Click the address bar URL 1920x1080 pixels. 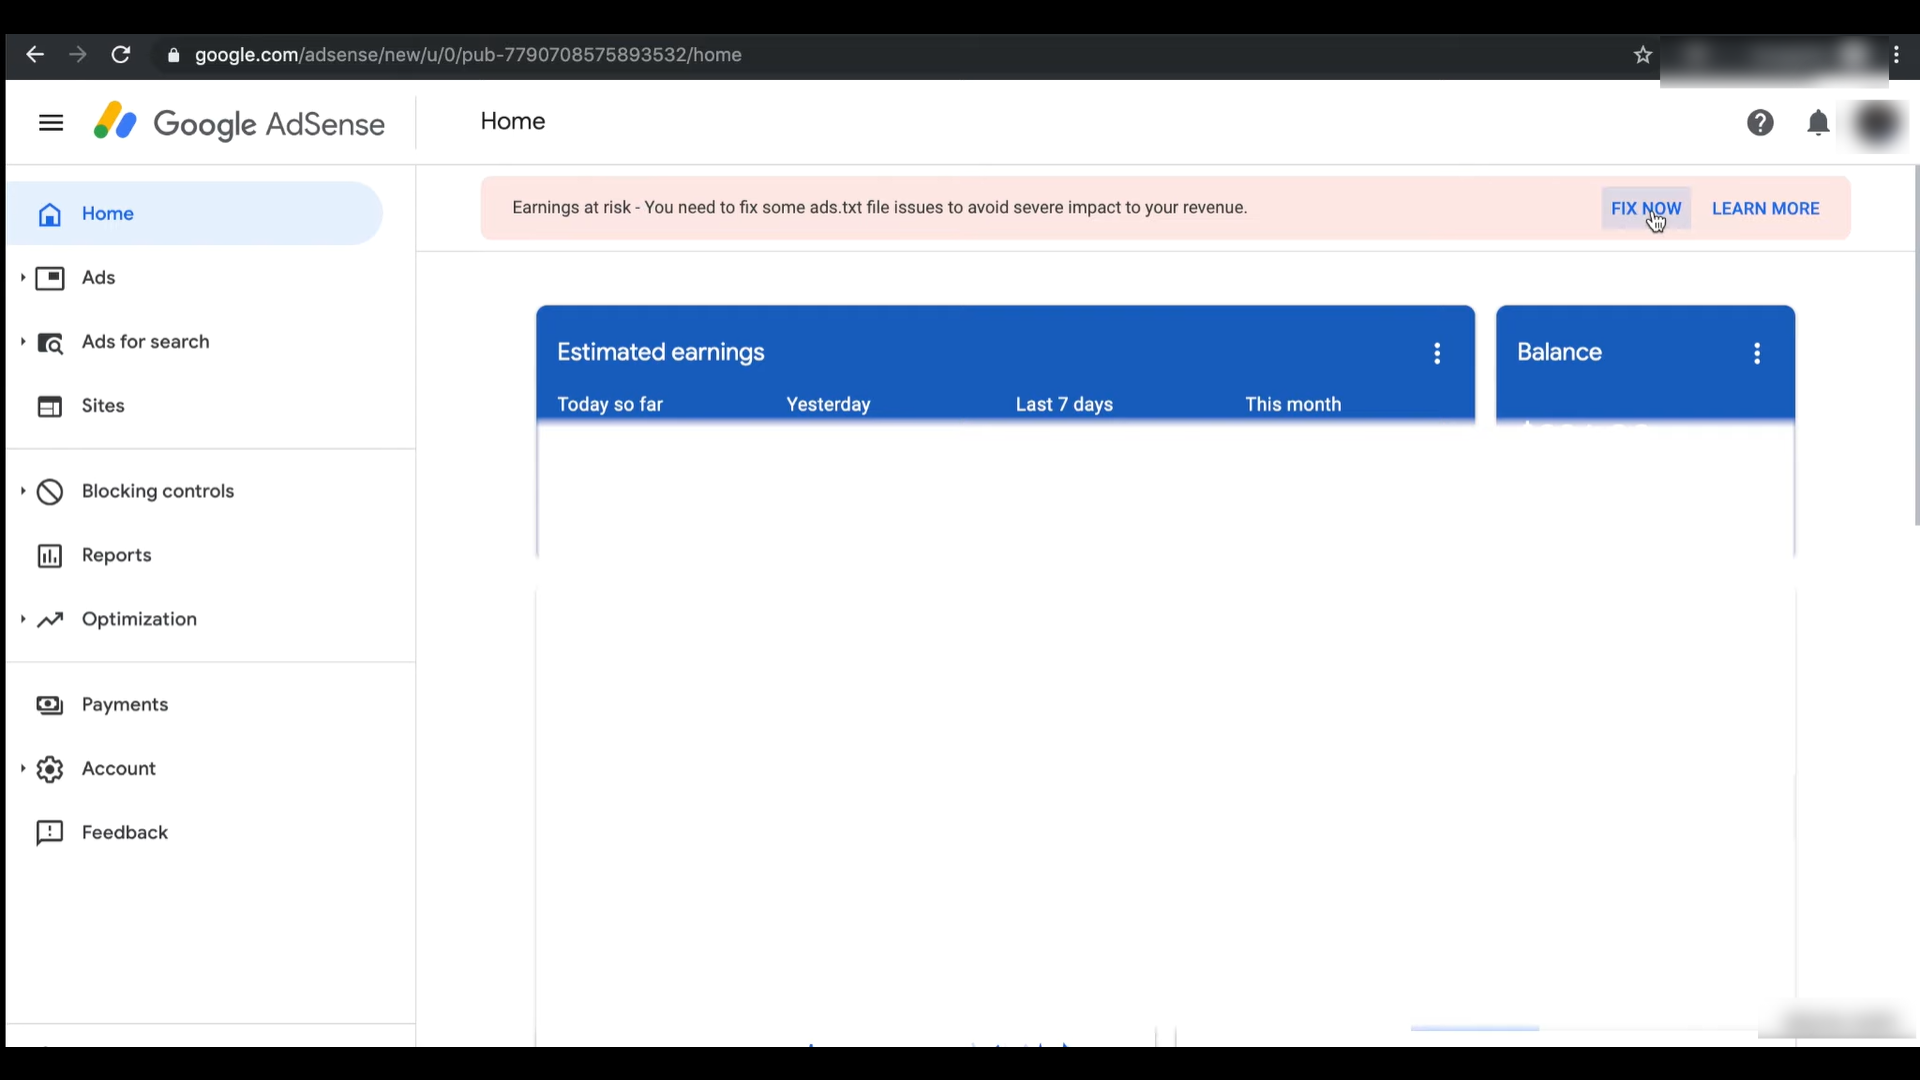point(468,55)
